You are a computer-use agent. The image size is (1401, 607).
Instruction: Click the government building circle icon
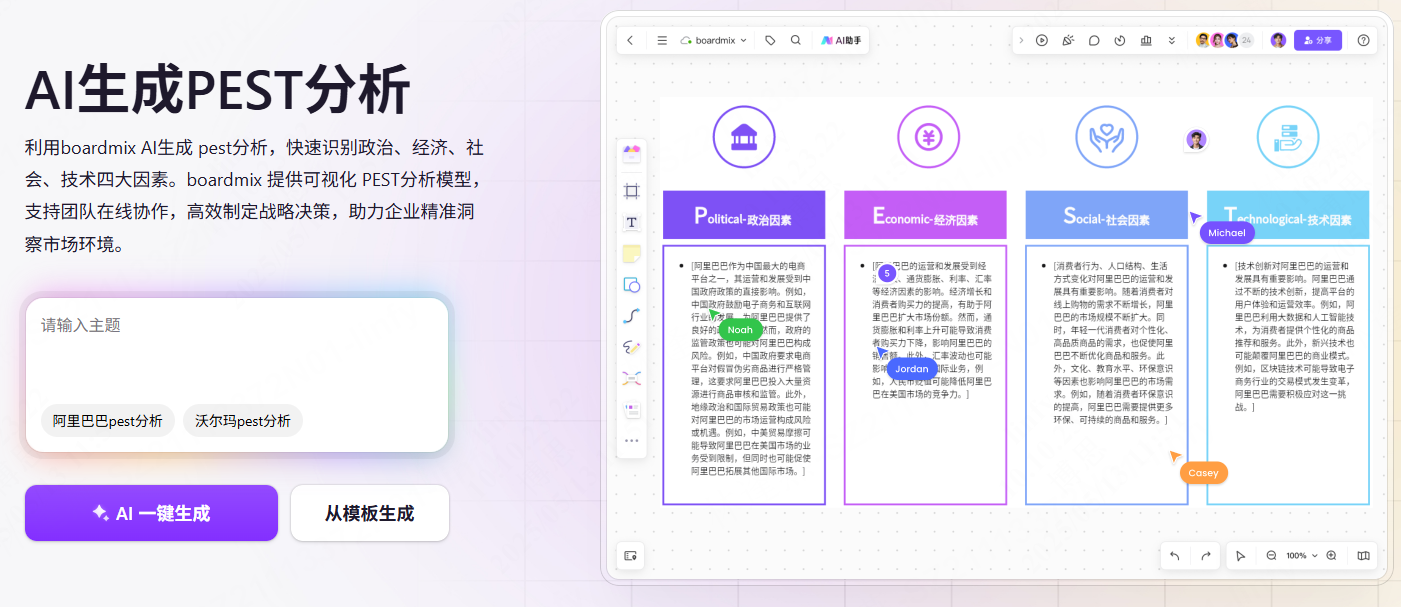pyautogui.click(x=744, y=136)
